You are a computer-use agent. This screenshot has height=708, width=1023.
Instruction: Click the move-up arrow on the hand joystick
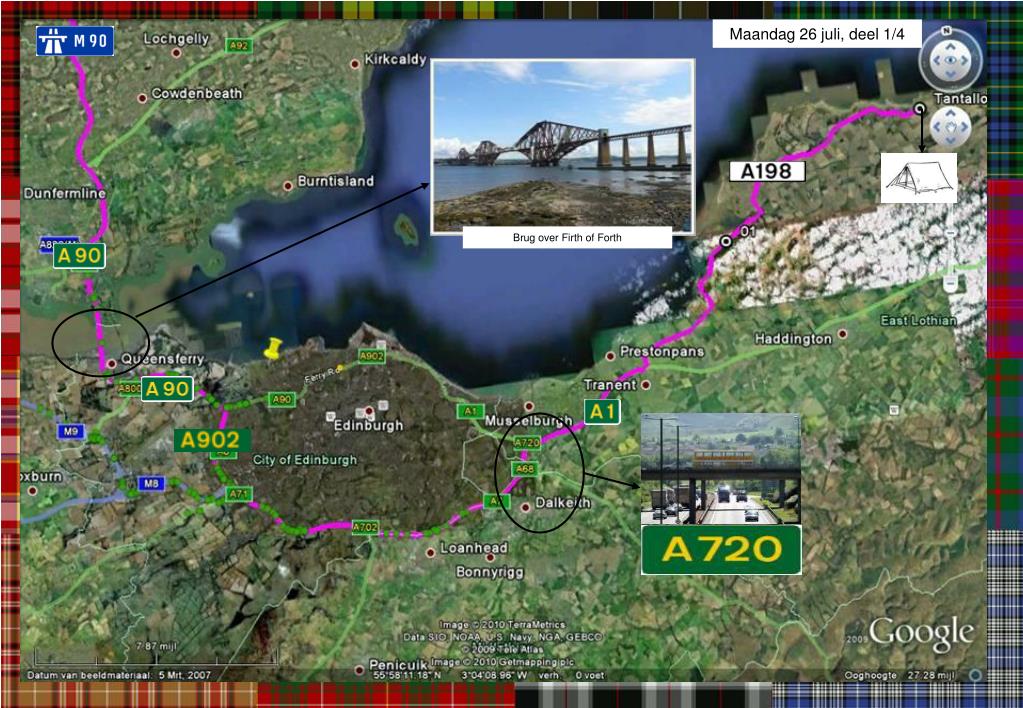950,113
